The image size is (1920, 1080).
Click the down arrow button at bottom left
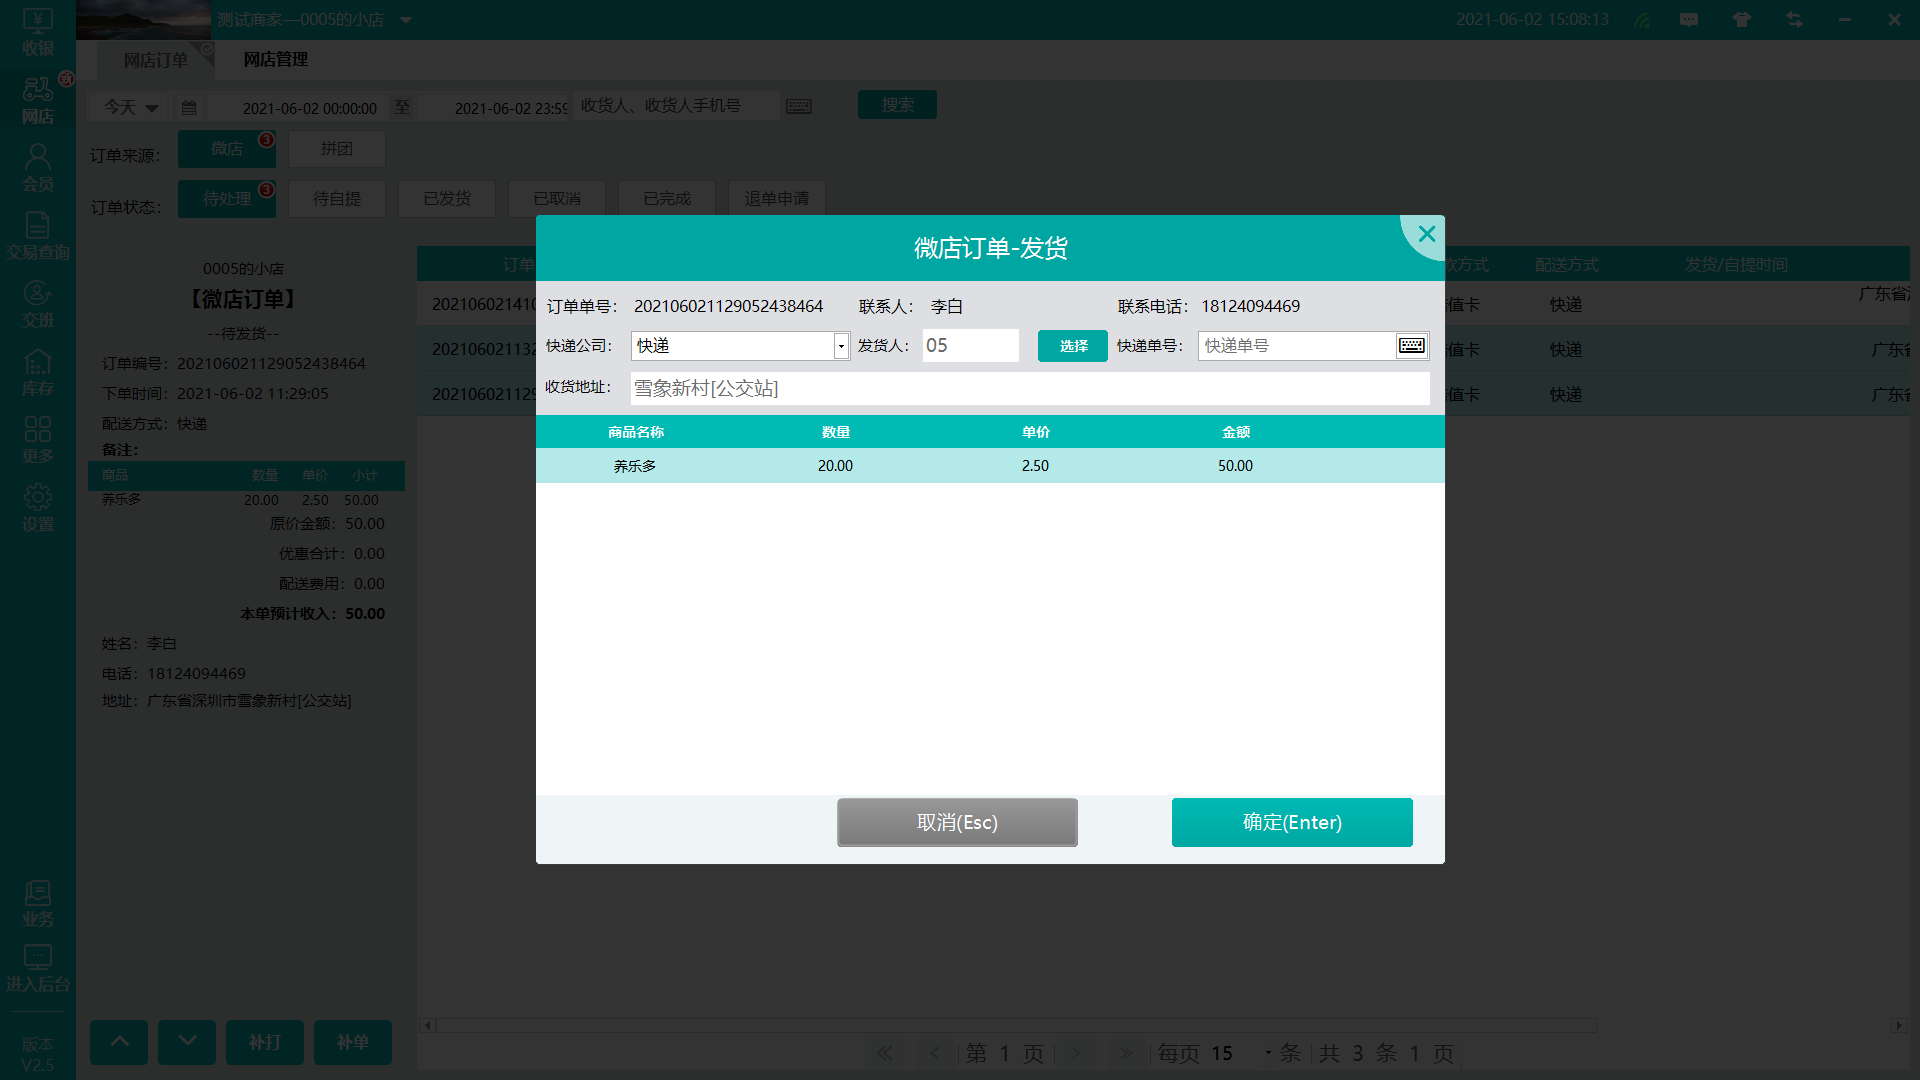tap(187, 1042)
